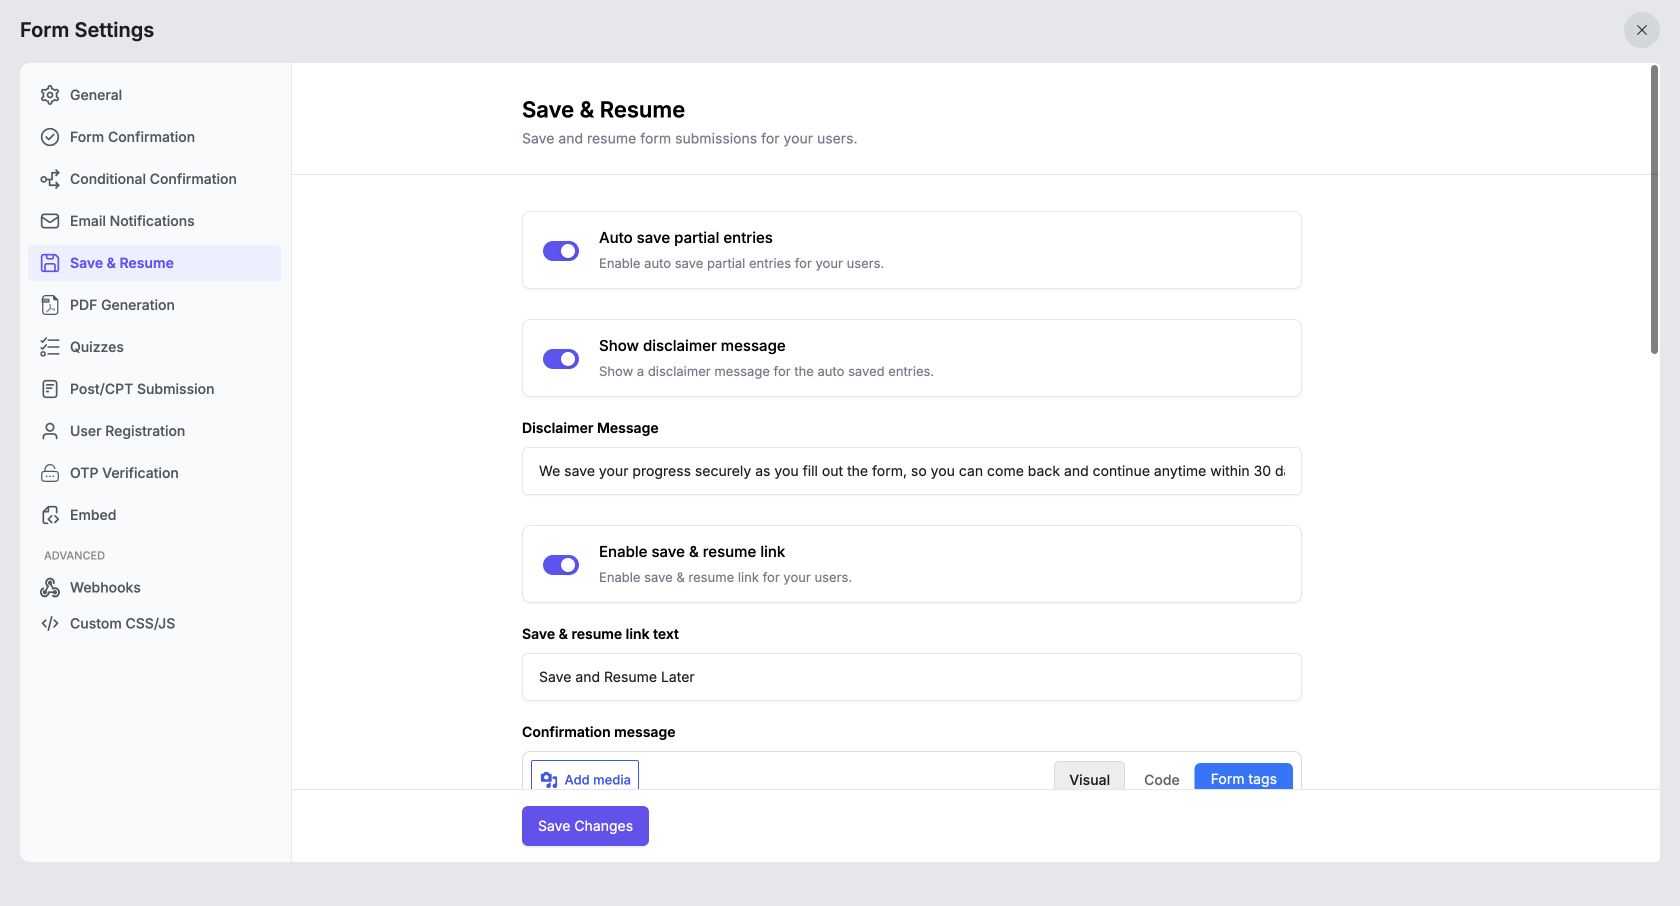This screenshot has width=1680, height=906.
Task: Click the Form tags button
Action: tap(1243, 776)
